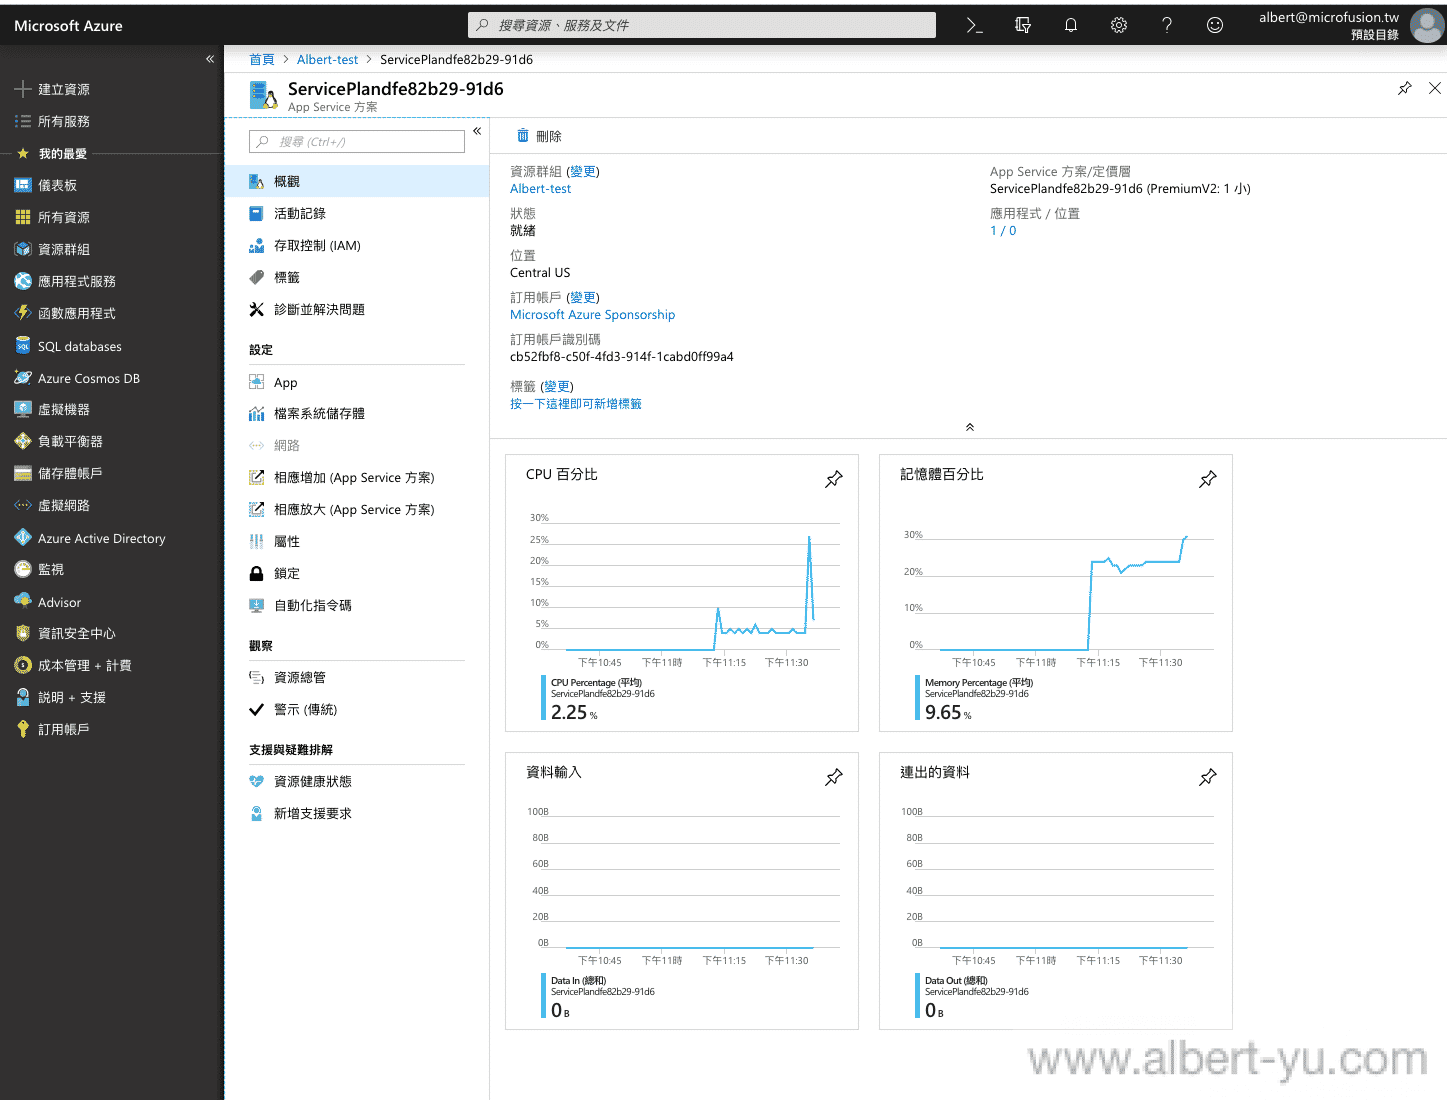Viewport: 1447px width, 1100px height.
Task: Click the 虛擬網路 icon
Action: click(23, 505)
